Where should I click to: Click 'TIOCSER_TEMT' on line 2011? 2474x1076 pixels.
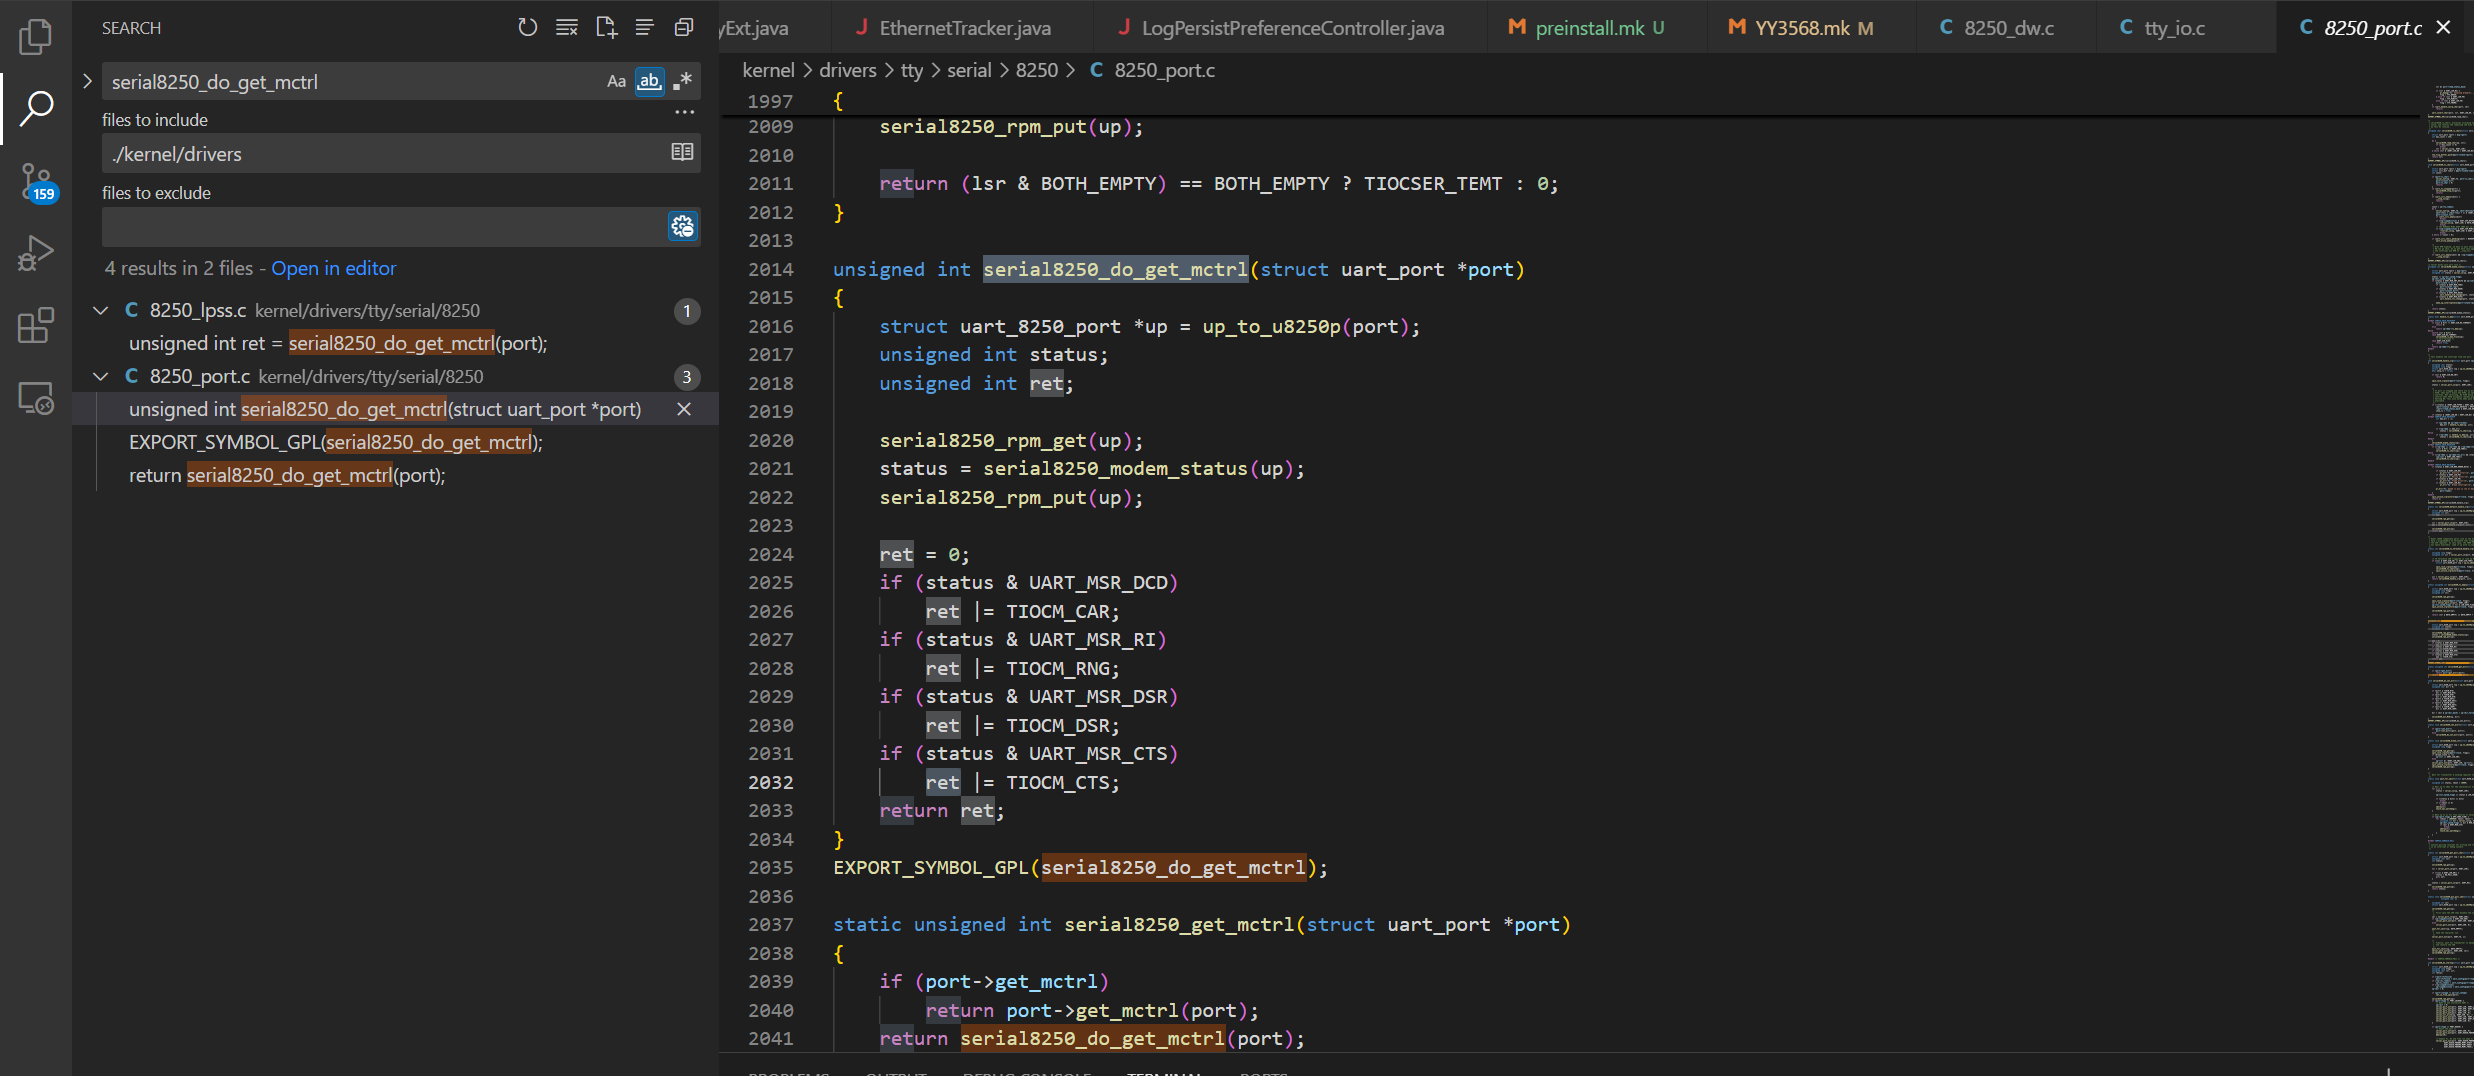click(x=1433, y=184)
